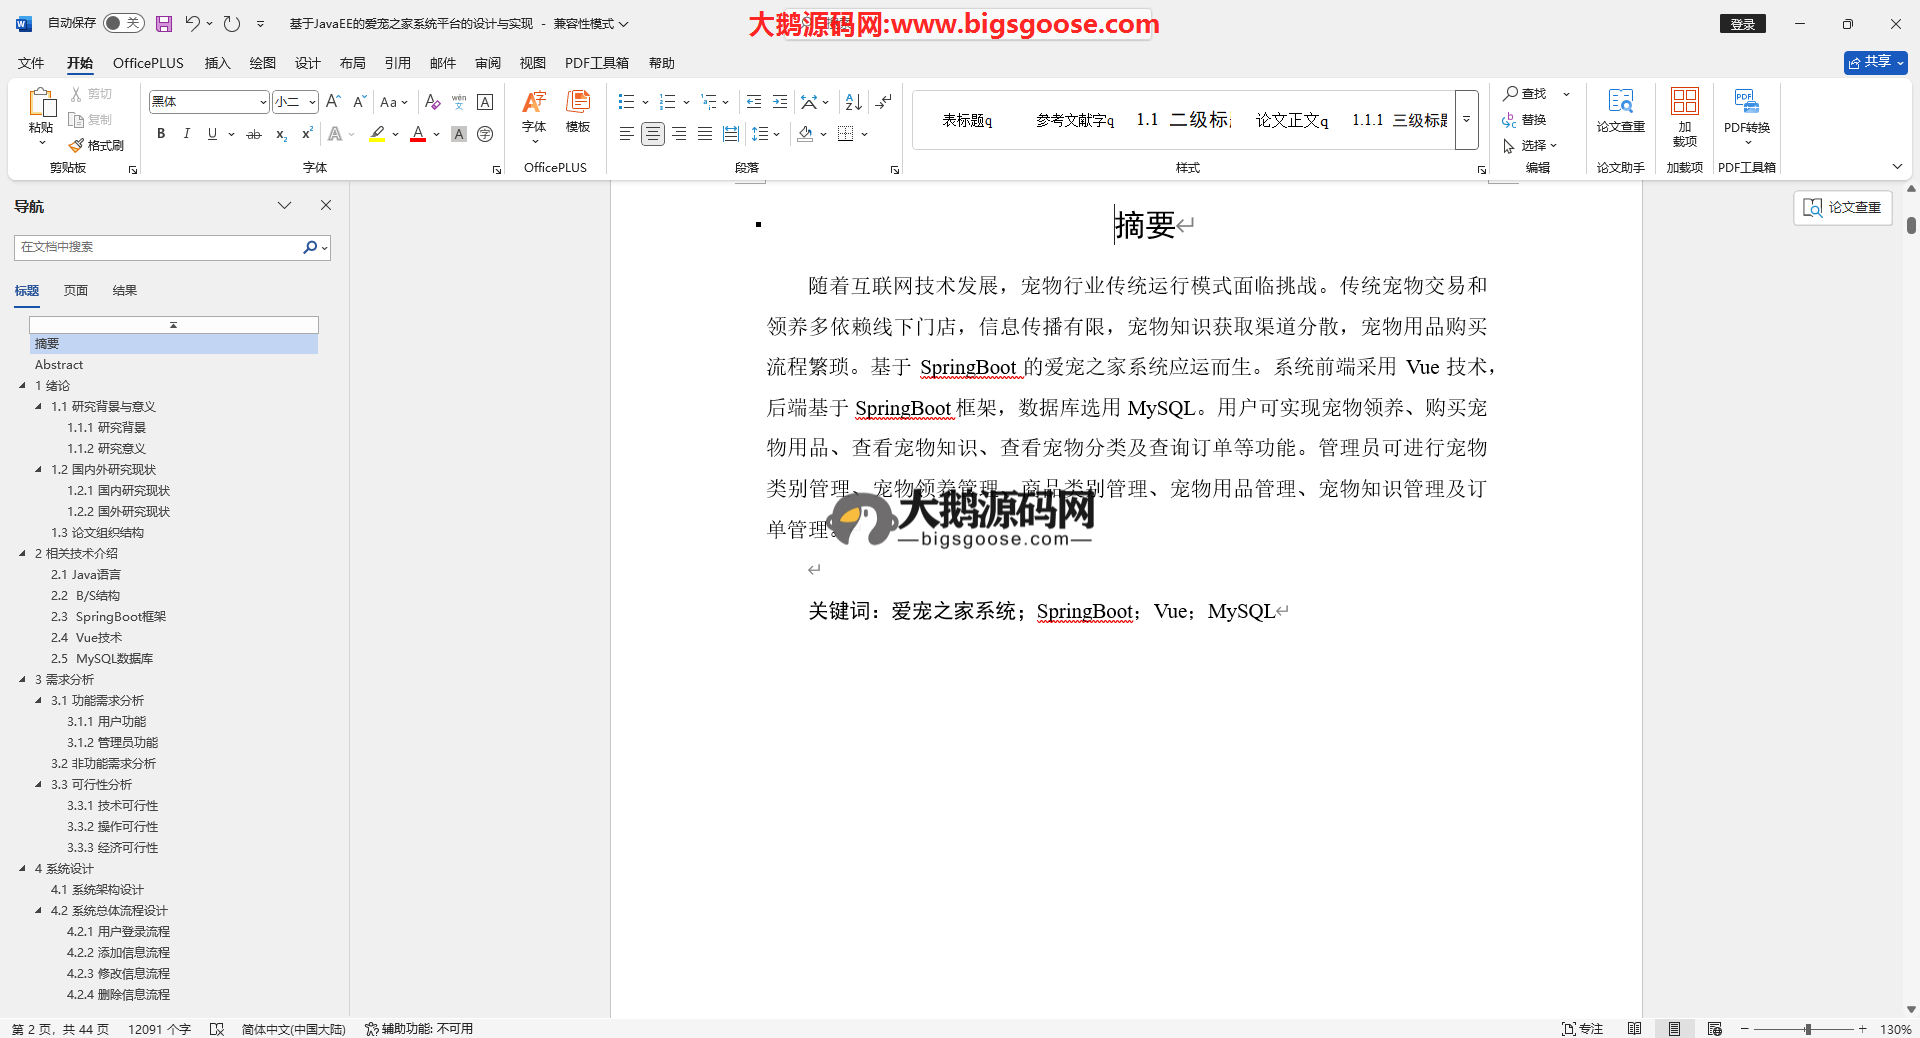Screen dimensions: 1920x1038
Task: Click the Format Painter (格式刷) icon
Action: click(77, 146)
